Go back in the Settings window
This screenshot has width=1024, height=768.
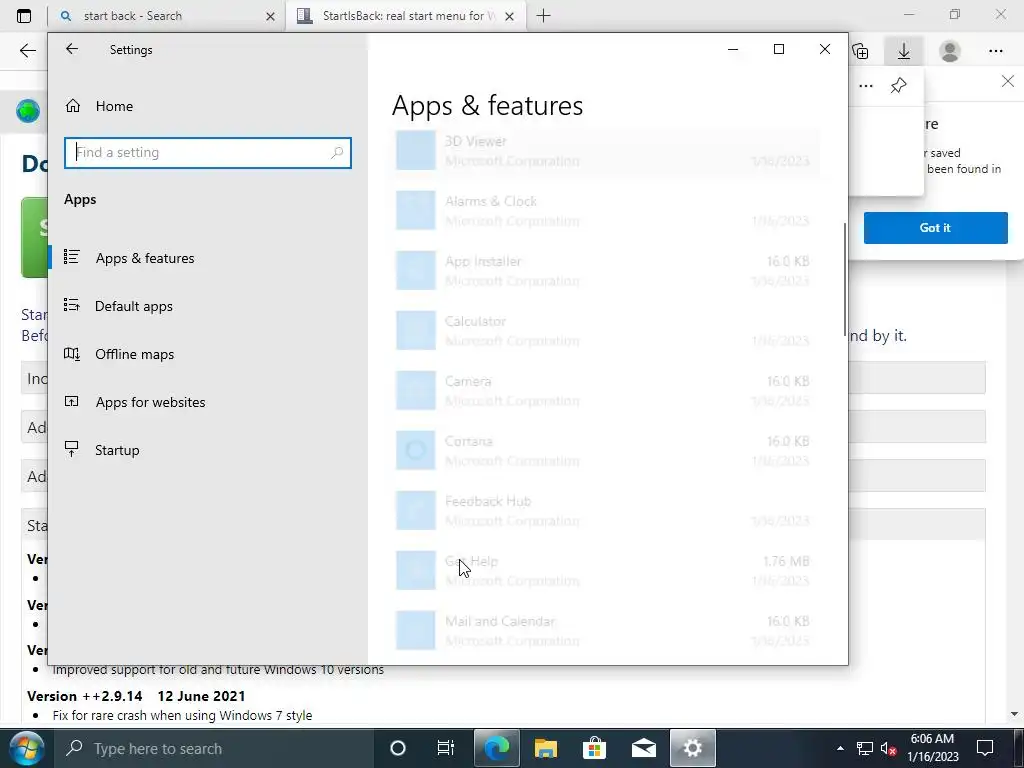pos(72,49)
